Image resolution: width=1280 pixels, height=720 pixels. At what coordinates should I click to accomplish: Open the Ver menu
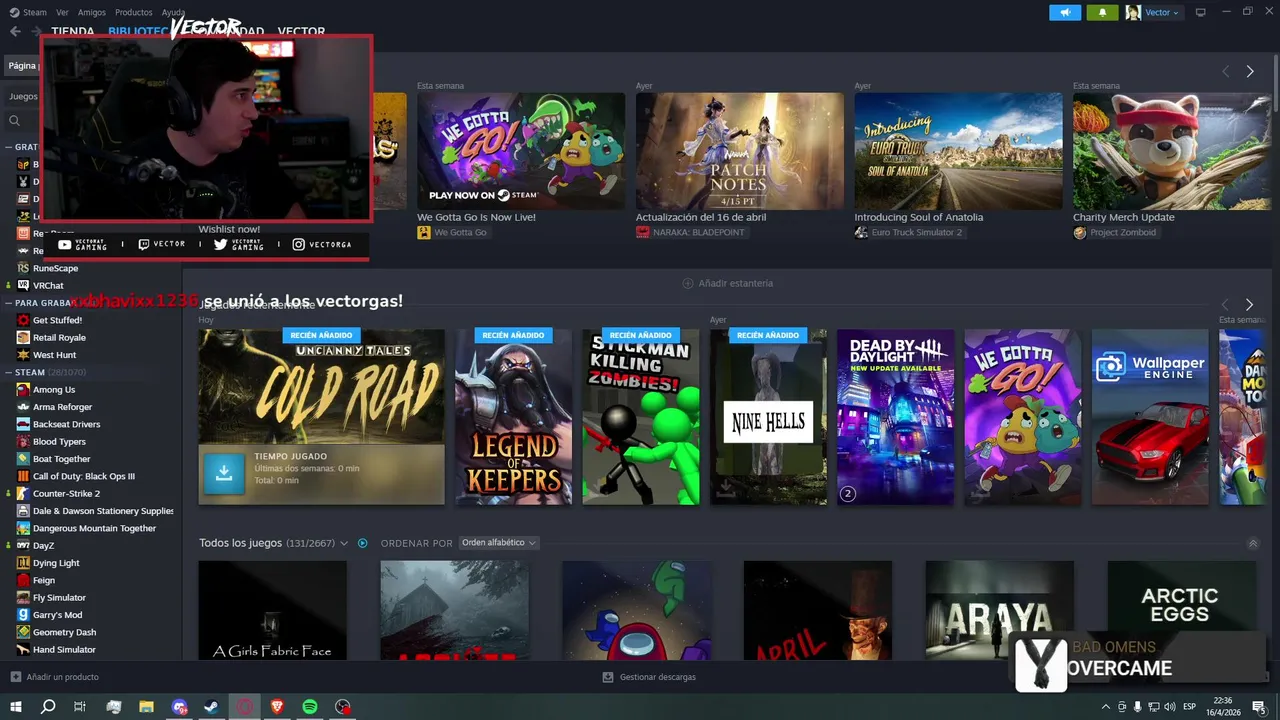(63, 12)
